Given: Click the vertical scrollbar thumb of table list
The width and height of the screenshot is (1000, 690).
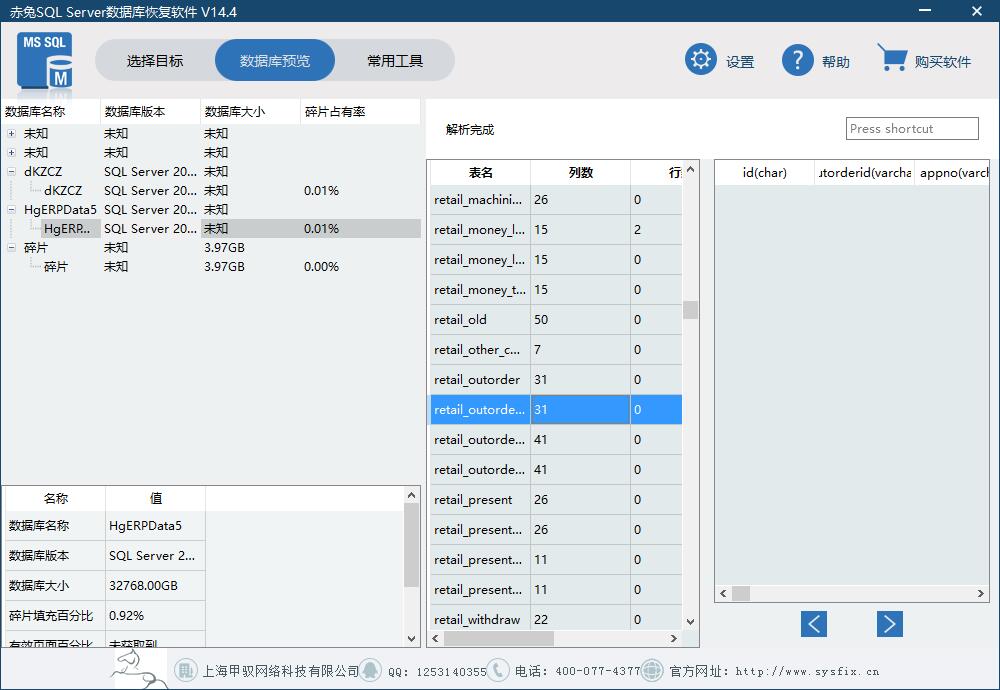Looking at the screenshot, I should pos(690,310).
